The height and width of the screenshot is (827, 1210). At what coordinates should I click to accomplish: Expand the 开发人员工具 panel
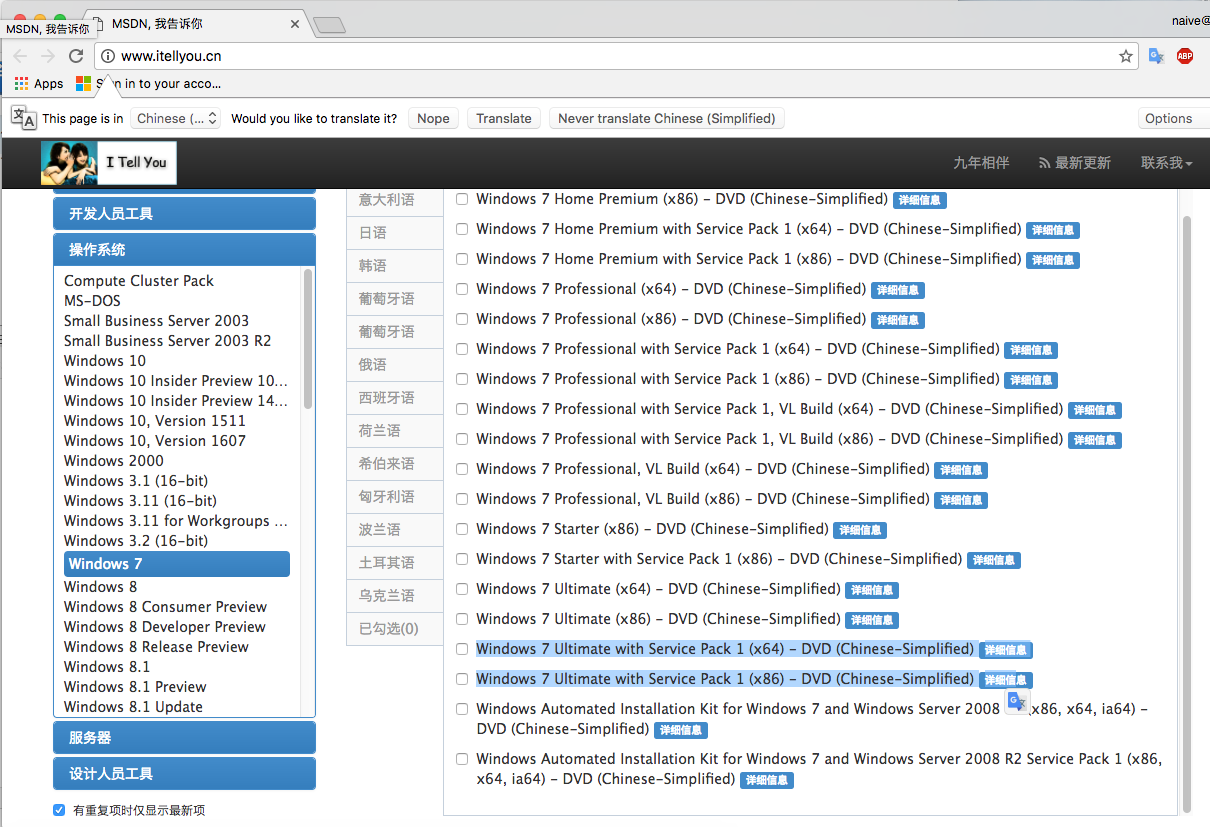[x=184, y=214]
